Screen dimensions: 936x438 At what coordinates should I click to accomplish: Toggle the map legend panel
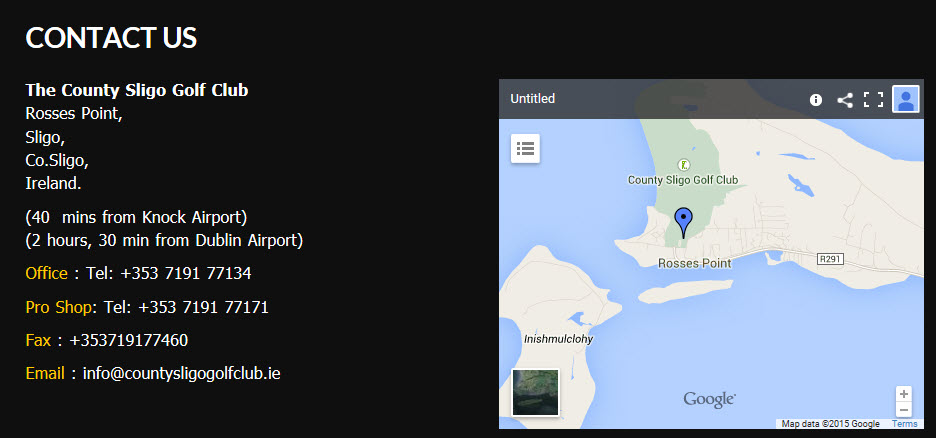525,148
